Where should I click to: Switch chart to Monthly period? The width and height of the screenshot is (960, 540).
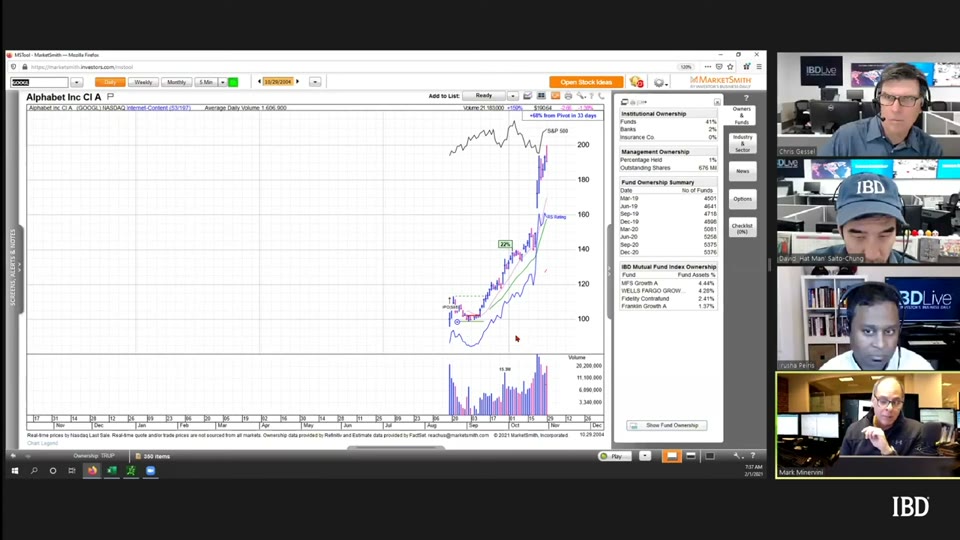(176, 82)
